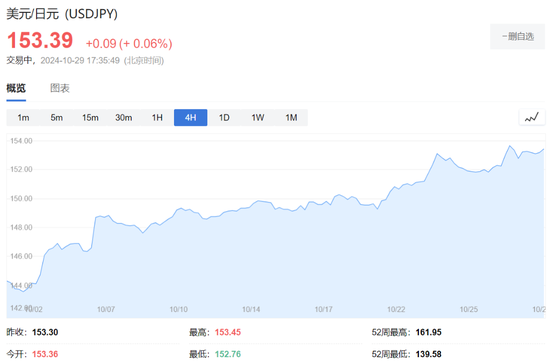Click the 今开 value 153.36
This screenshot has height=362, width=550.
45,354
